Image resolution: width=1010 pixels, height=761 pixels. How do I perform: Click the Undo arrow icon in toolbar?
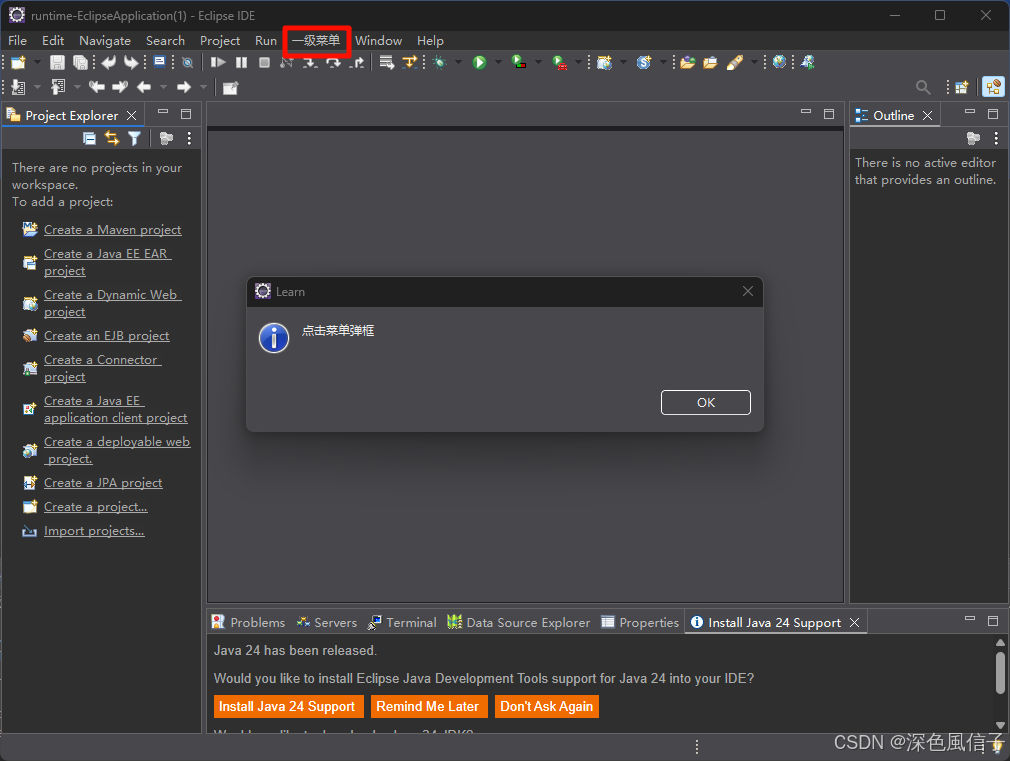[109, 63]
